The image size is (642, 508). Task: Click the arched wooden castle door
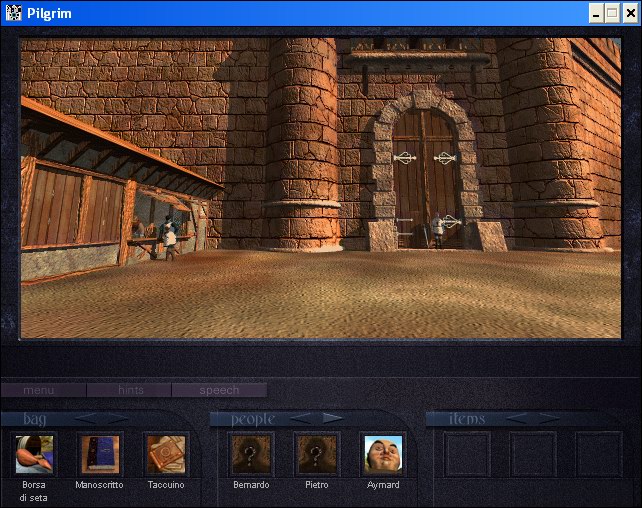425,178
